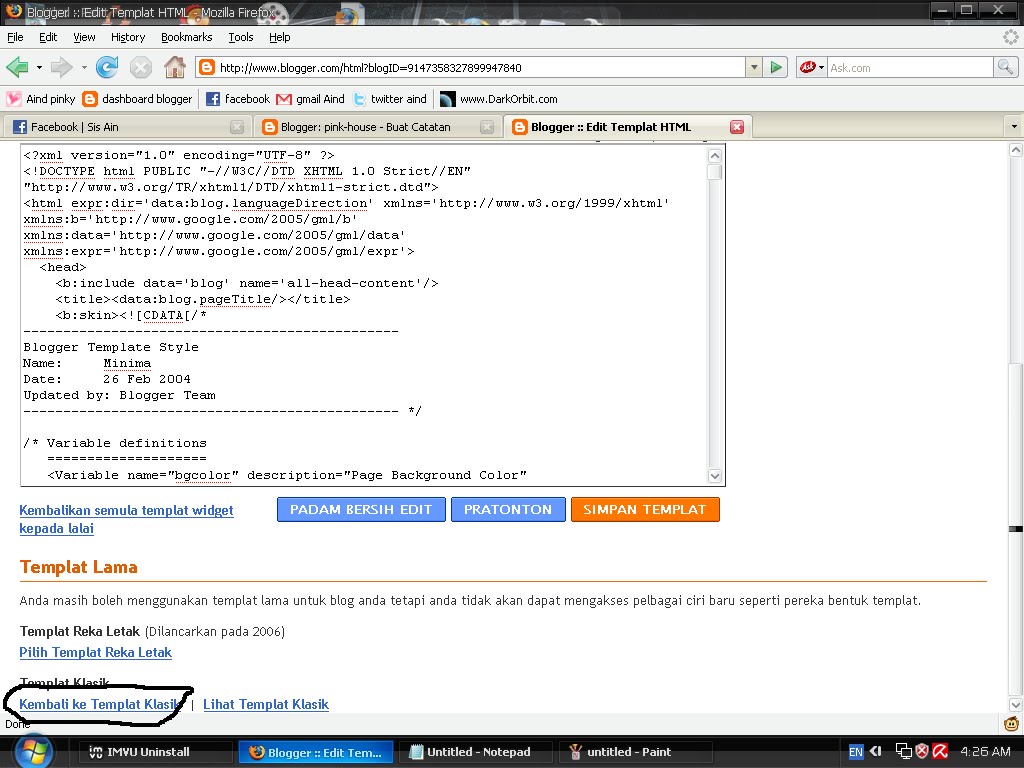This screenshot has height=768, width=1024.
Task: Click the PRATONTON preview button
Action: 508,509
